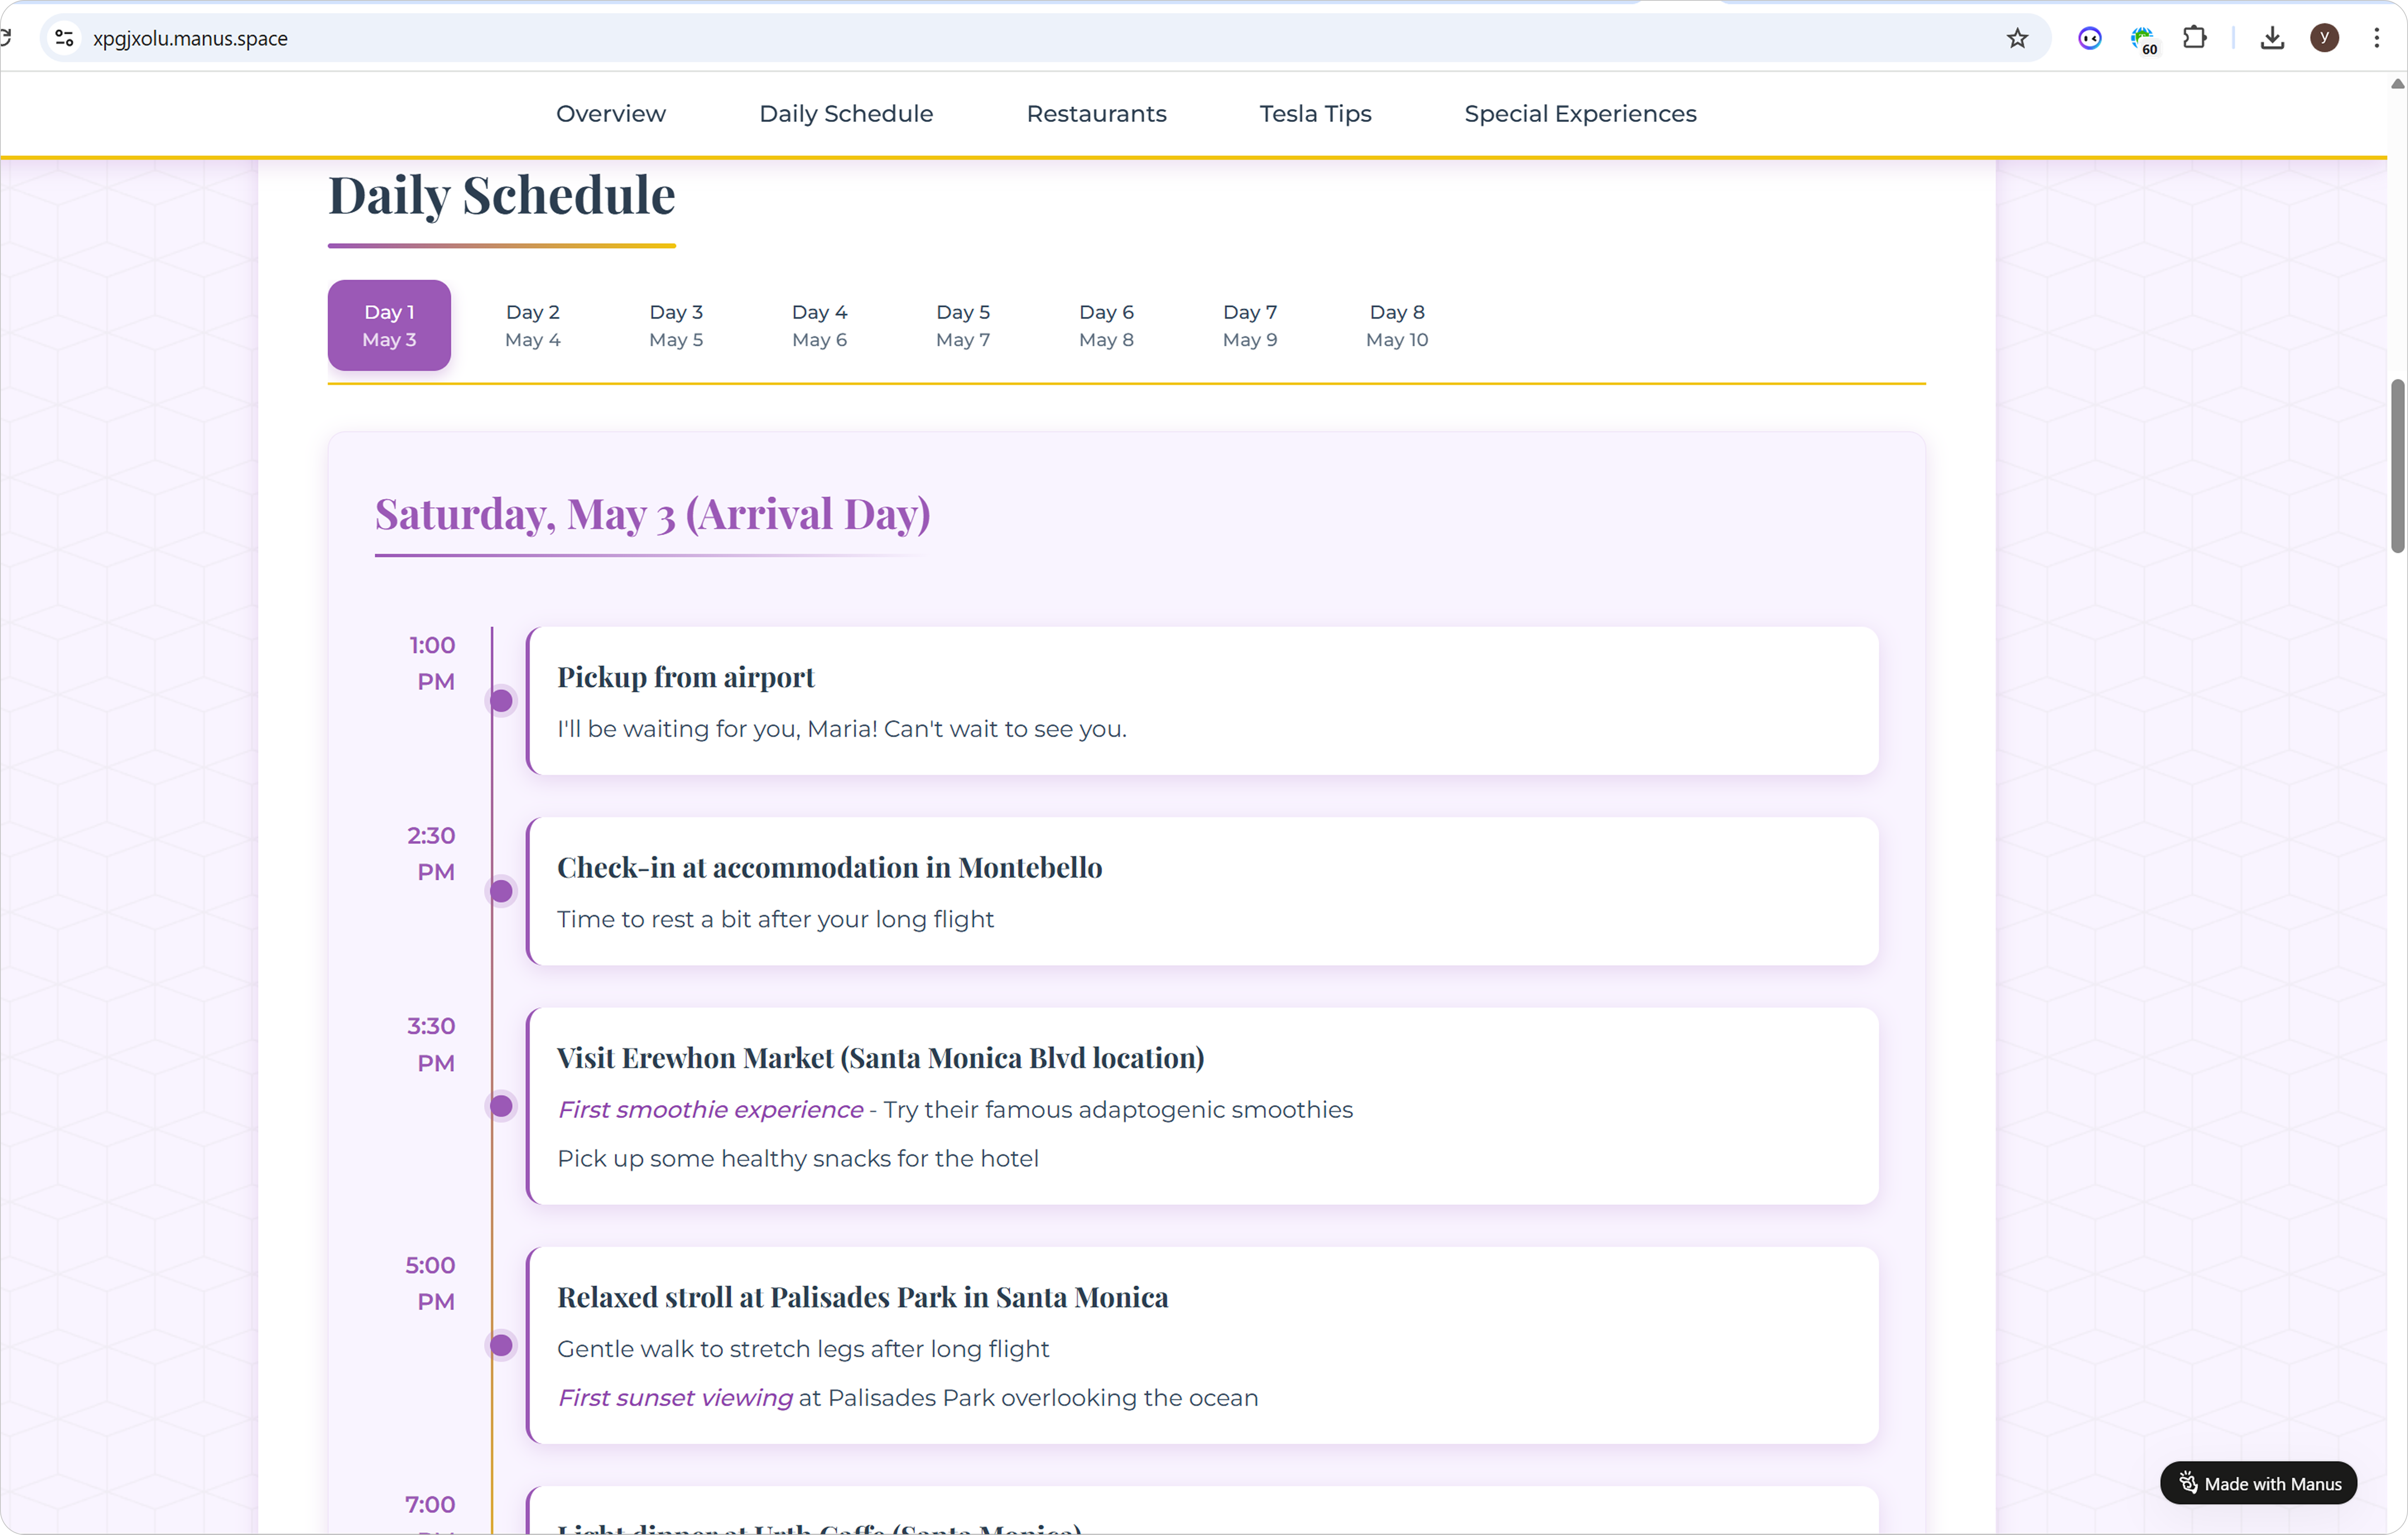Click the 2:30 PM time label

(x=431, y=853)
